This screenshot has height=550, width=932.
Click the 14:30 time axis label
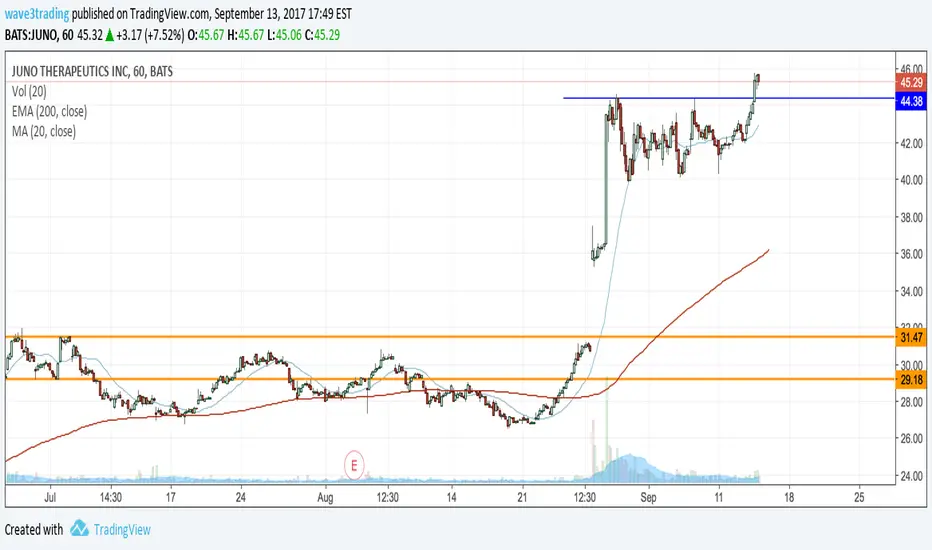(x=111, y=497)
